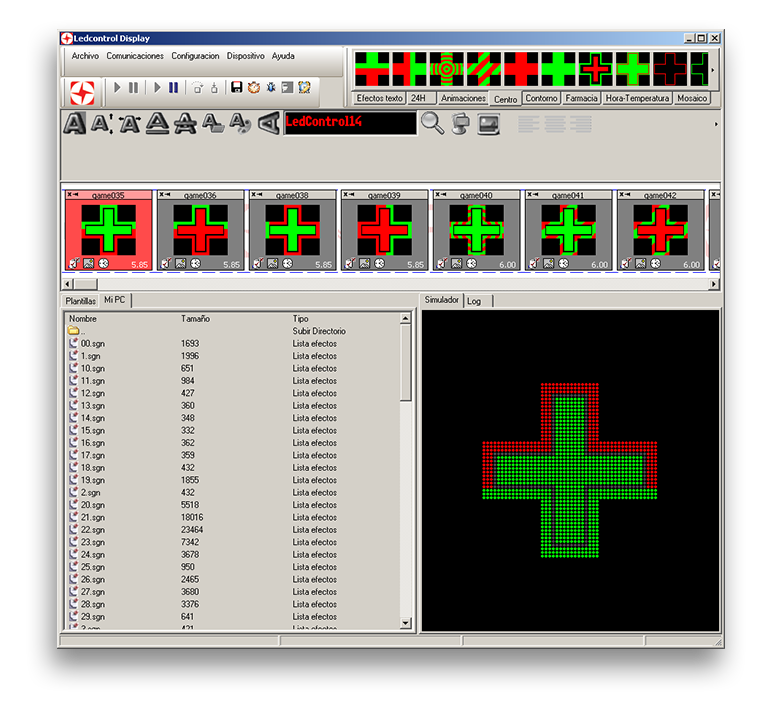This screenshot has height=706, width=780.
Task: Click the Tipo column header
Action: pos(300,318)
